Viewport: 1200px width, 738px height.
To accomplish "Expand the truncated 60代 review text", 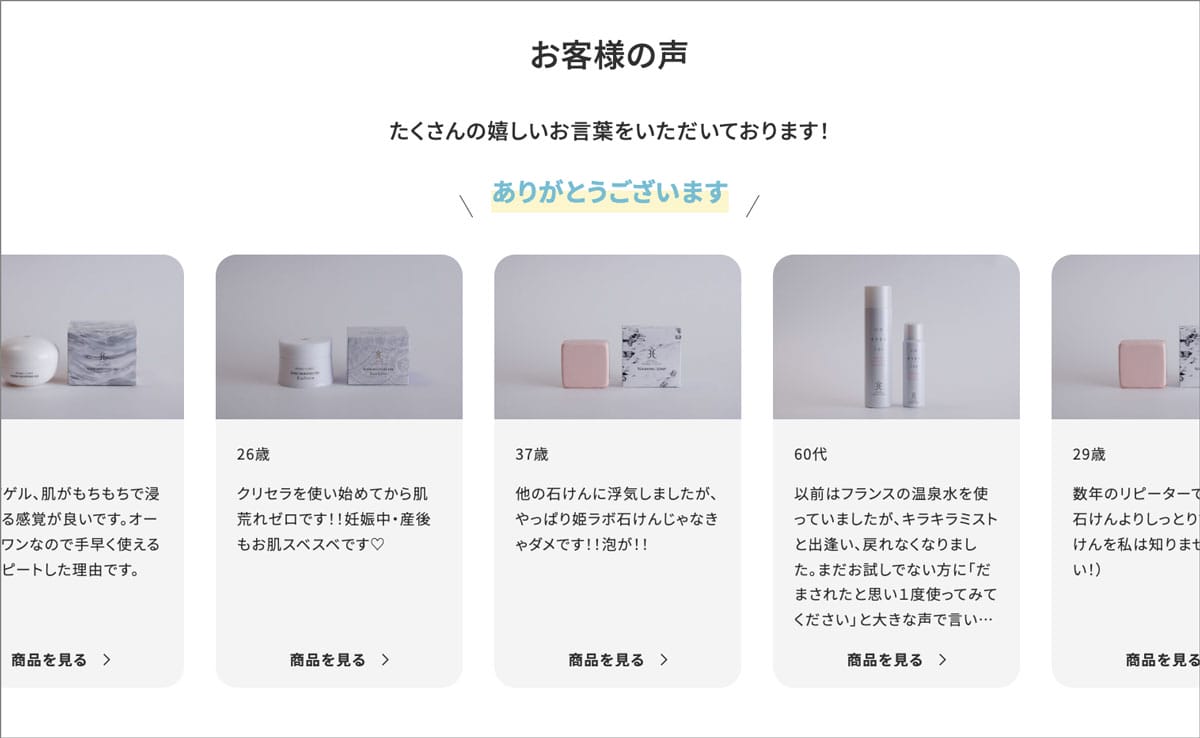I will pos(895,557).
